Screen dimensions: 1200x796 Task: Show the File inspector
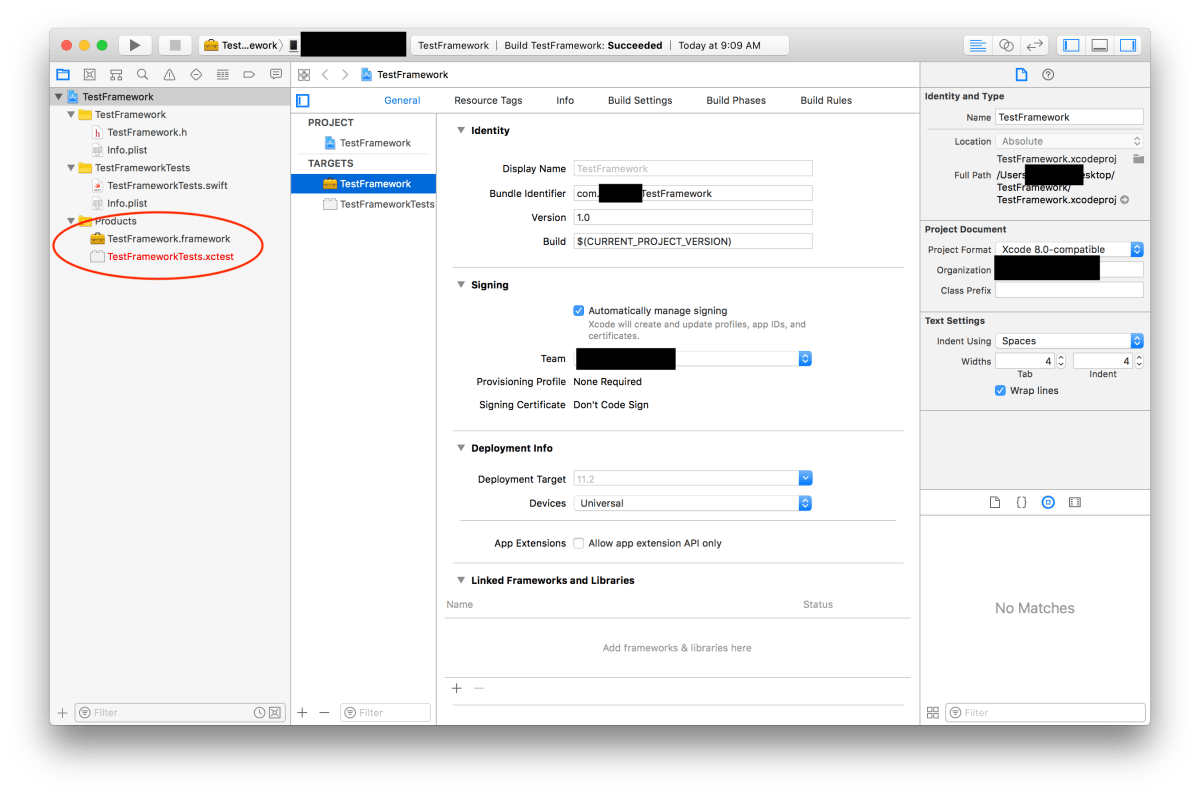pos(1021,74)
